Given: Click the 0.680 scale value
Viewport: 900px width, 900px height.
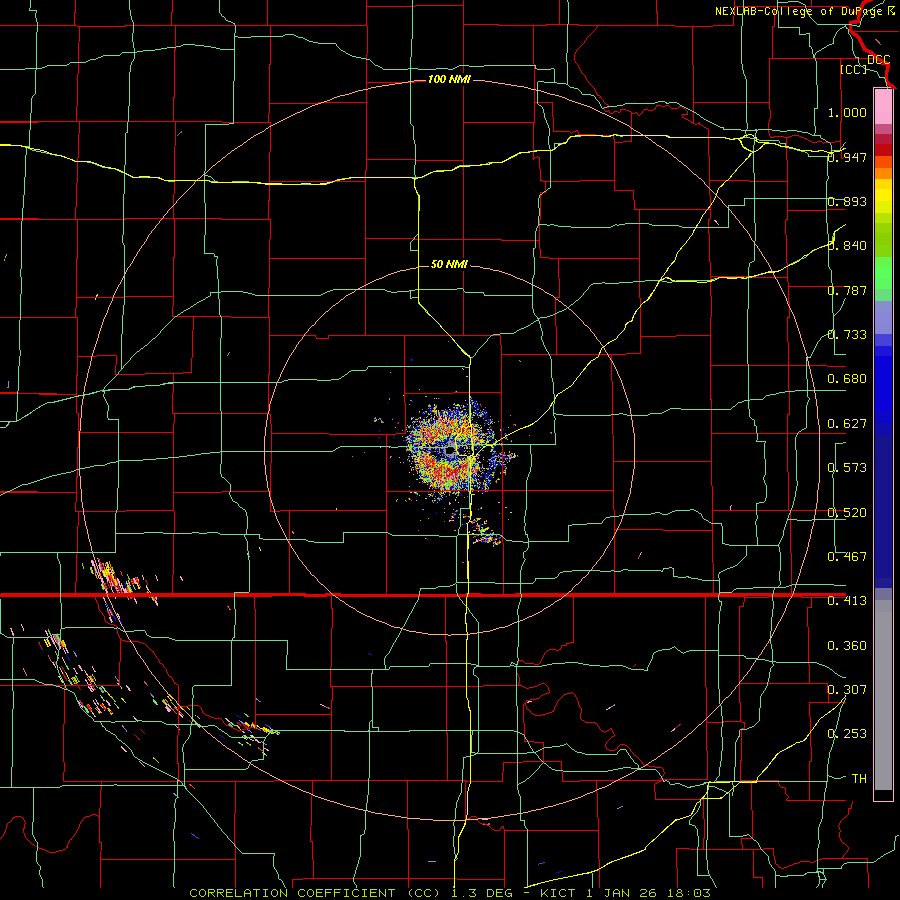Looking at the screenshot, I should (x=847, y=379).
